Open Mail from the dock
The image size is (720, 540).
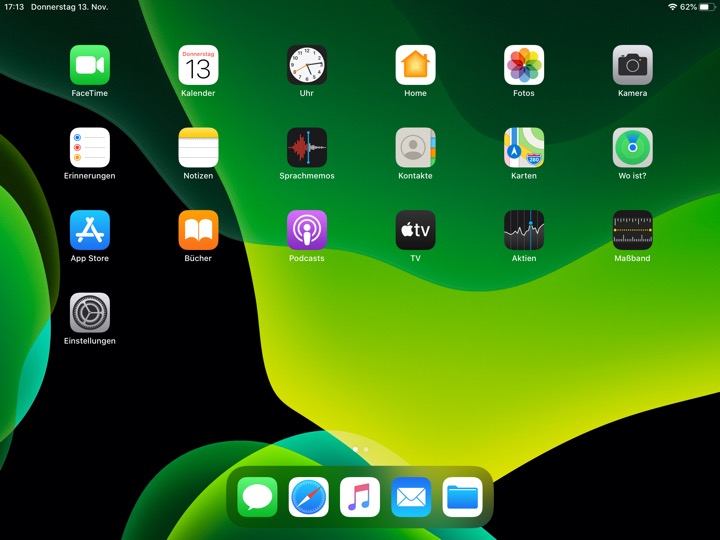411,497
